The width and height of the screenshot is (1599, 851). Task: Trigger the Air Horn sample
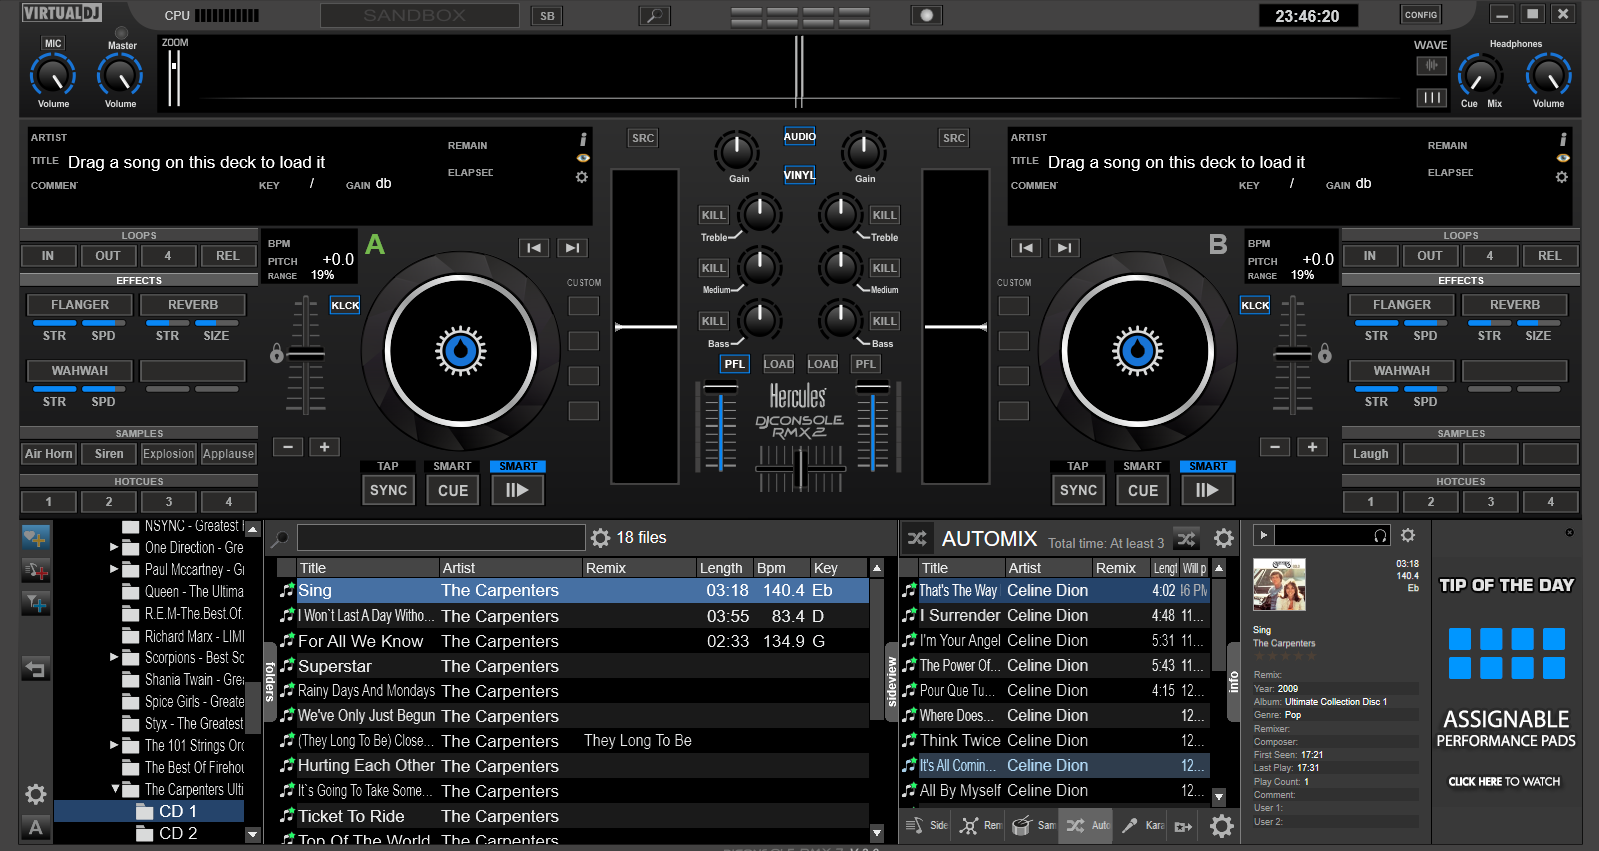coord(49,454)
